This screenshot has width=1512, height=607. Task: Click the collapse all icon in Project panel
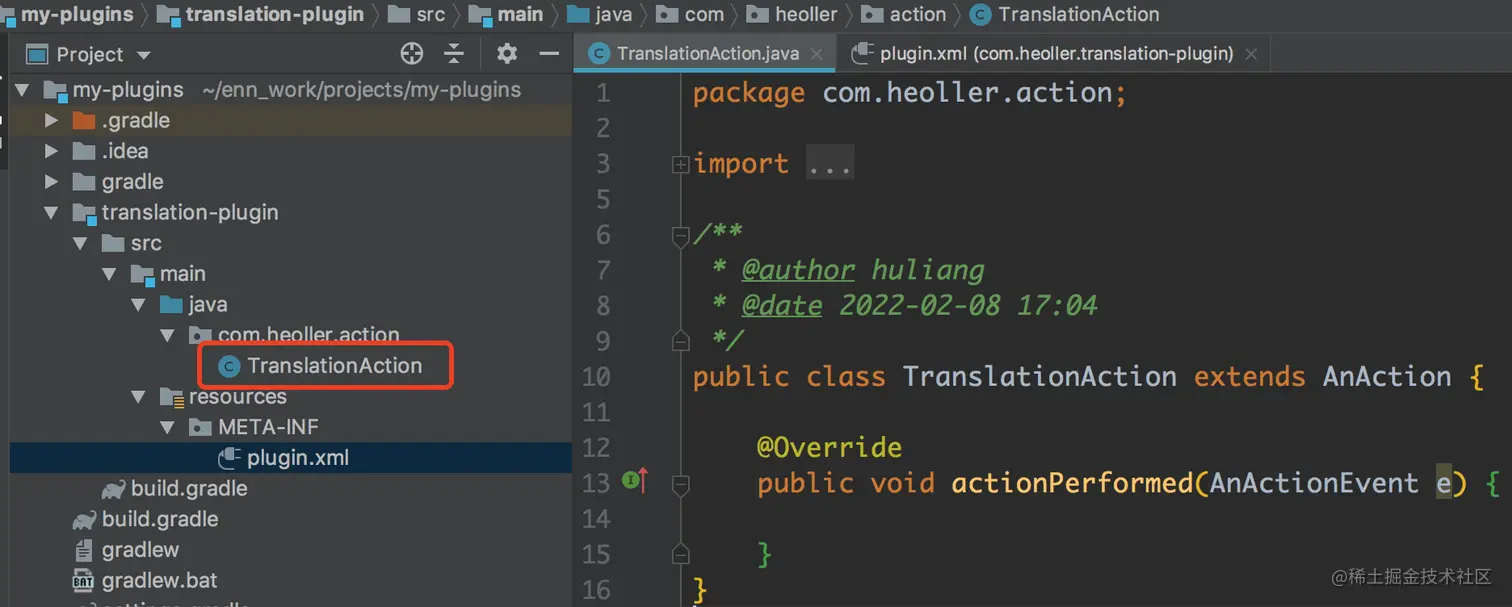tap(454, 54)
